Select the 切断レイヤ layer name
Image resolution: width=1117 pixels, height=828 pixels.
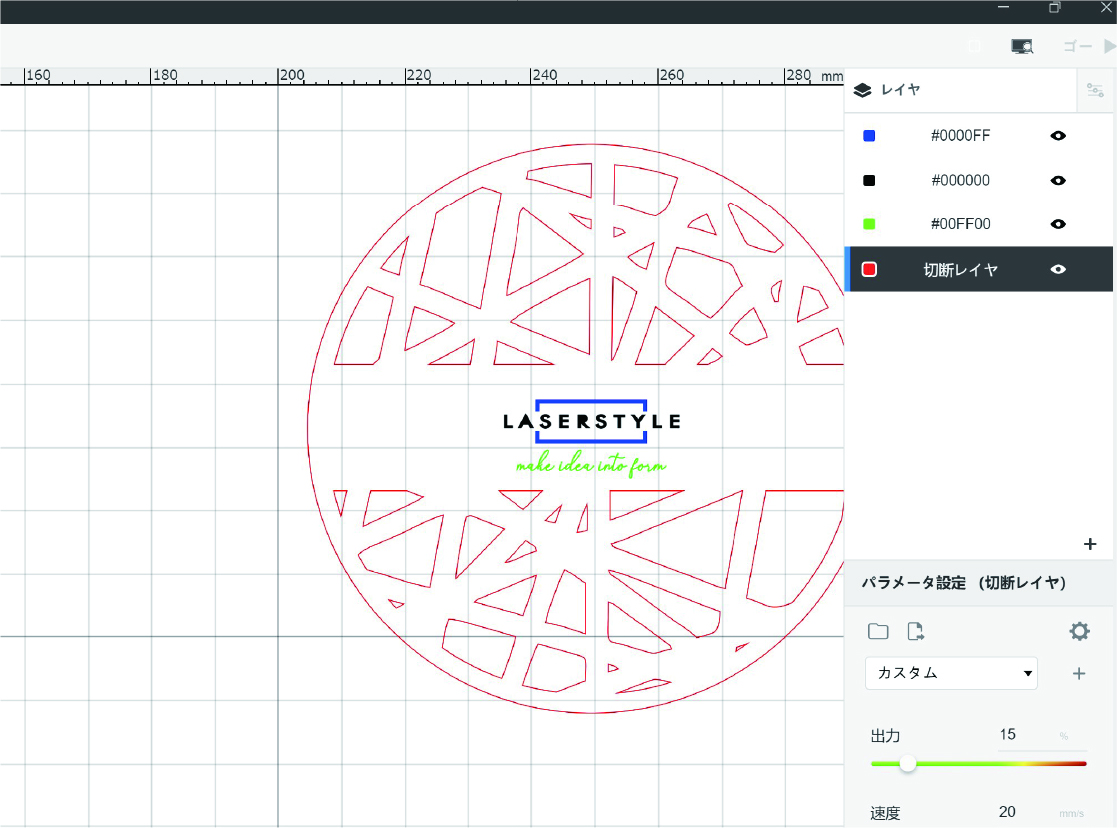tap(960, 270)
